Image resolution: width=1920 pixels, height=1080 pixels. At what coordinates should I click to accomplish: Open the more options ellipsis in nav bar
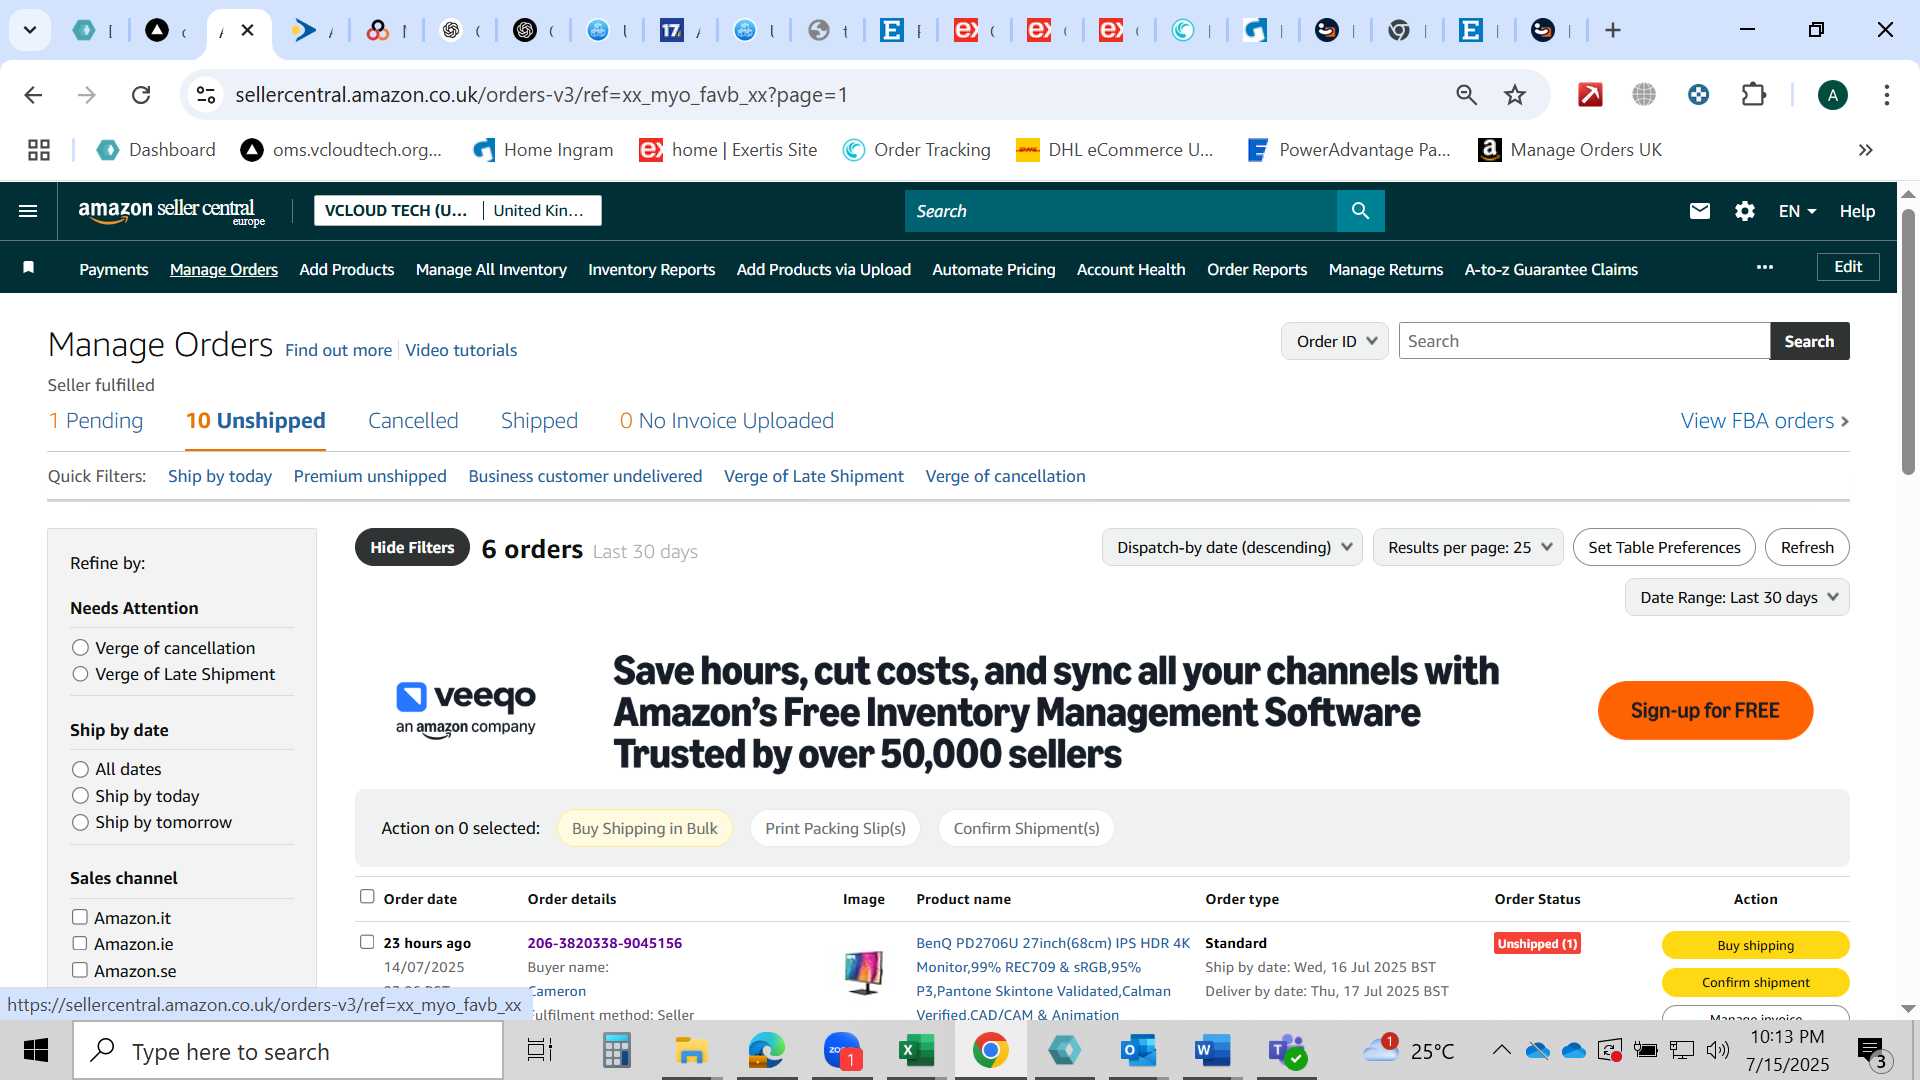click(1764, 267)
